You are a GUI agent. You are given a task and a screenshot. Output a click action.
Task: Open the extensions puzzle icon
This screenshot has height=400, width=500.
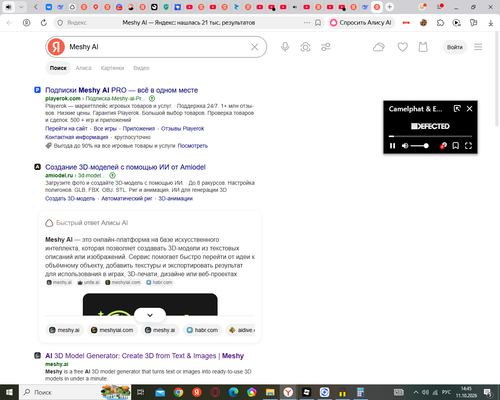pyautogui.click(x=440, y=23)
